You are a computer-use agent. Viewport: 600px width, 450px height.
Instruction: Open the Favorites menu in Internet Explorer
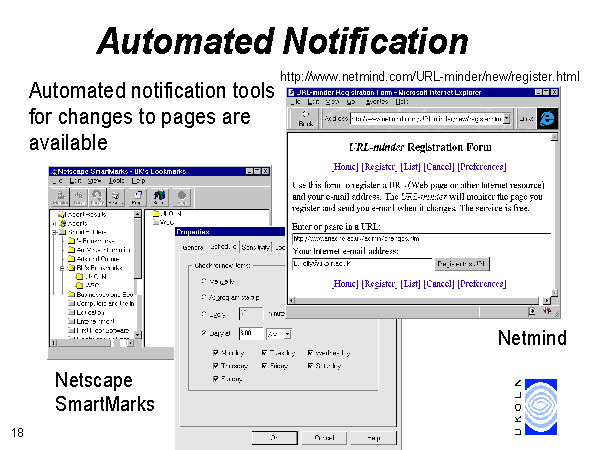point(377,102)
